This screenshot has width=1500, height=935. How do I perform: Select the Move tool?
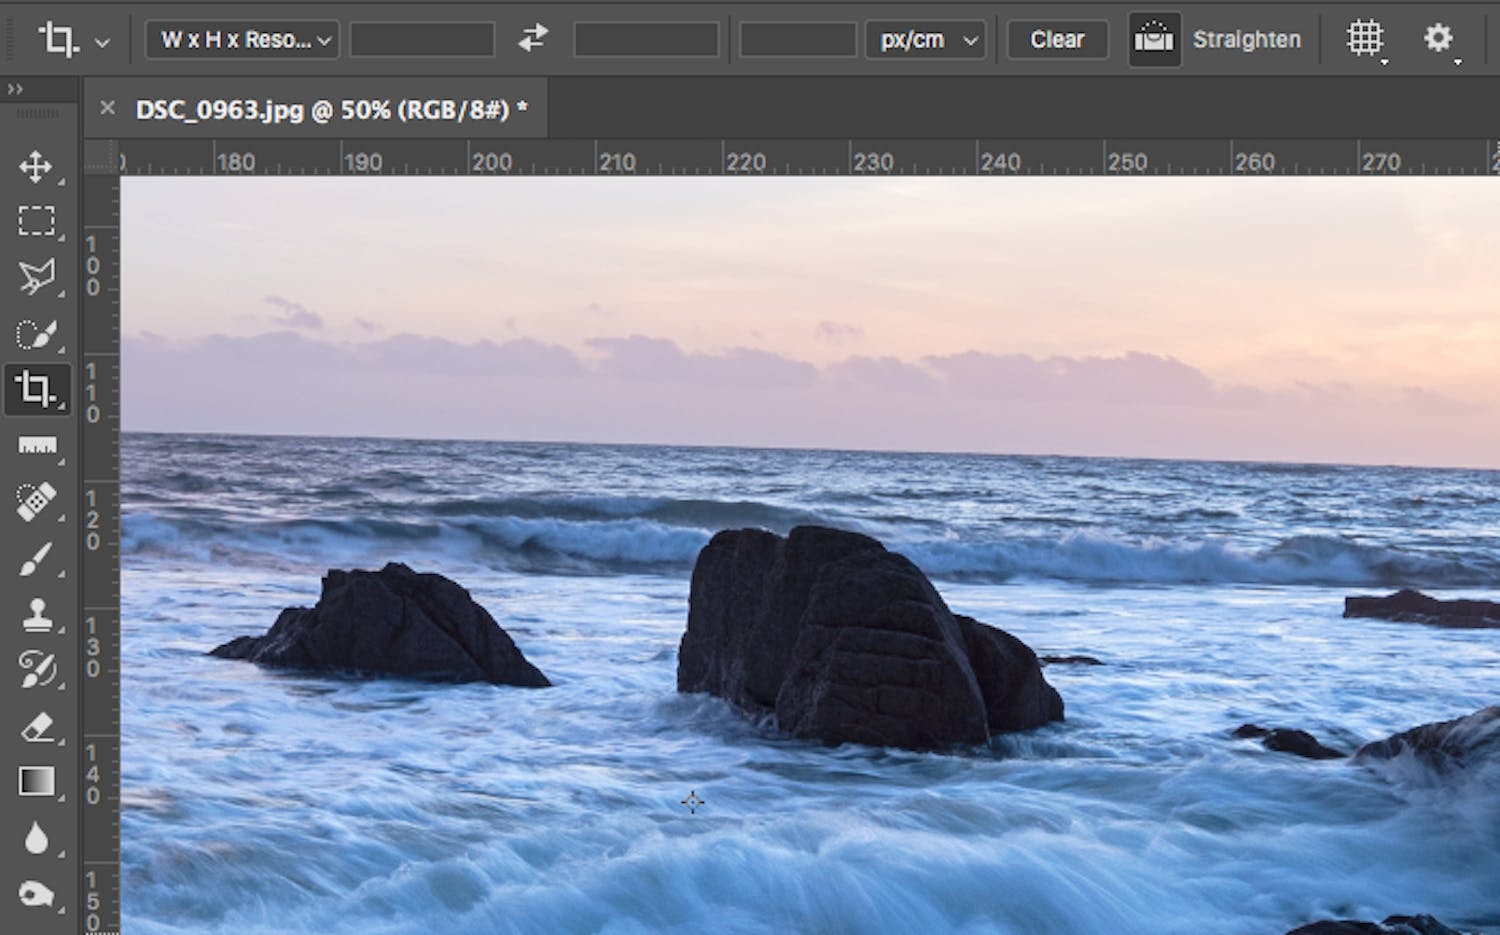37,165
